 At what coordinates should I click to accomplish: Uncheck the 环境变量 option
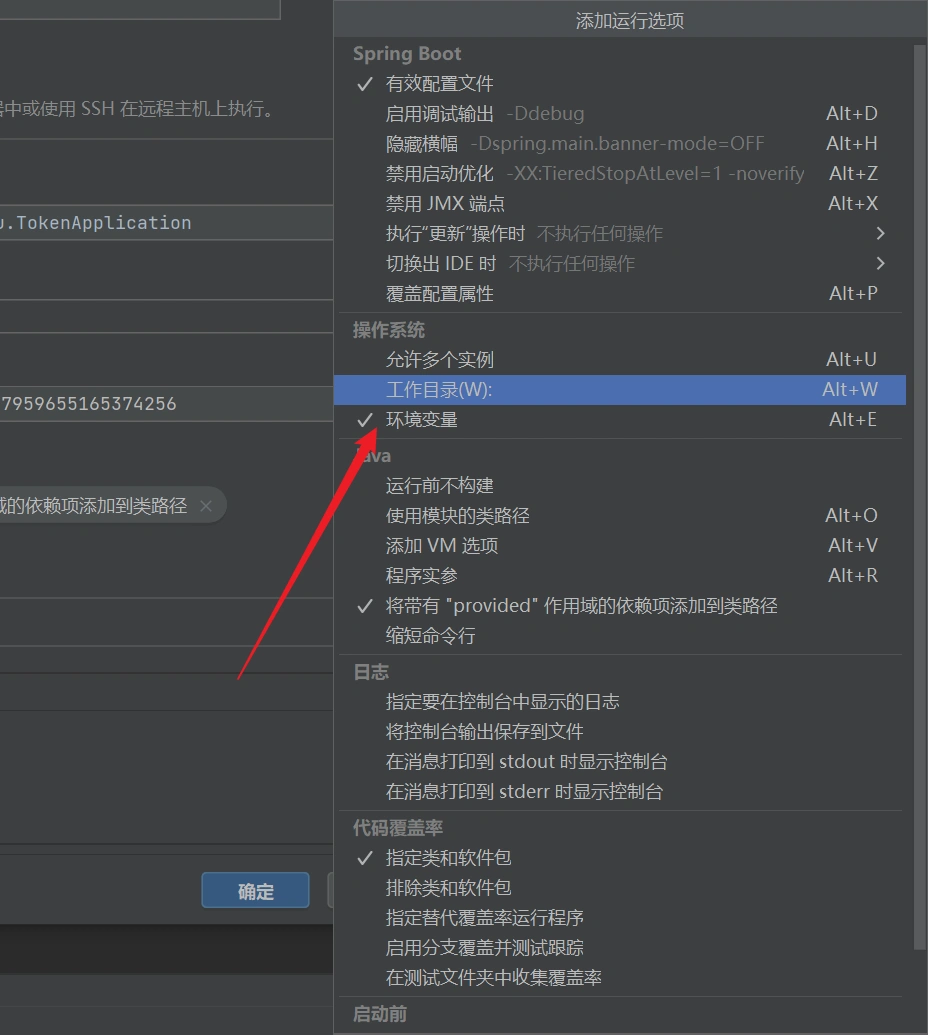pyautogui.click(x=421, y=420)
